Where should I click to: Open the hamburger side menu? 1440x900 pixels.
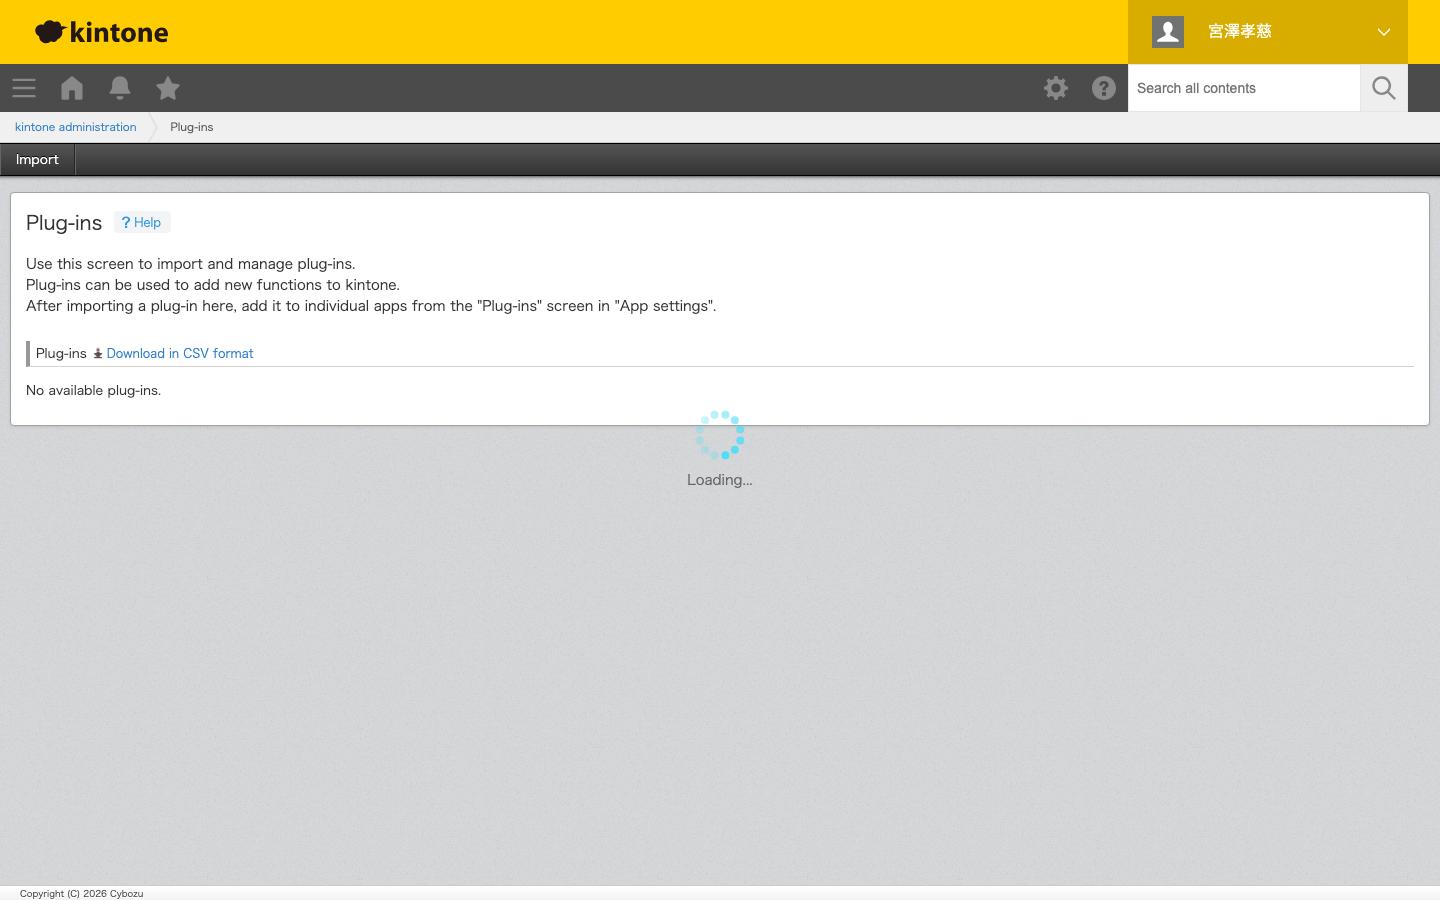coord(24,88)
